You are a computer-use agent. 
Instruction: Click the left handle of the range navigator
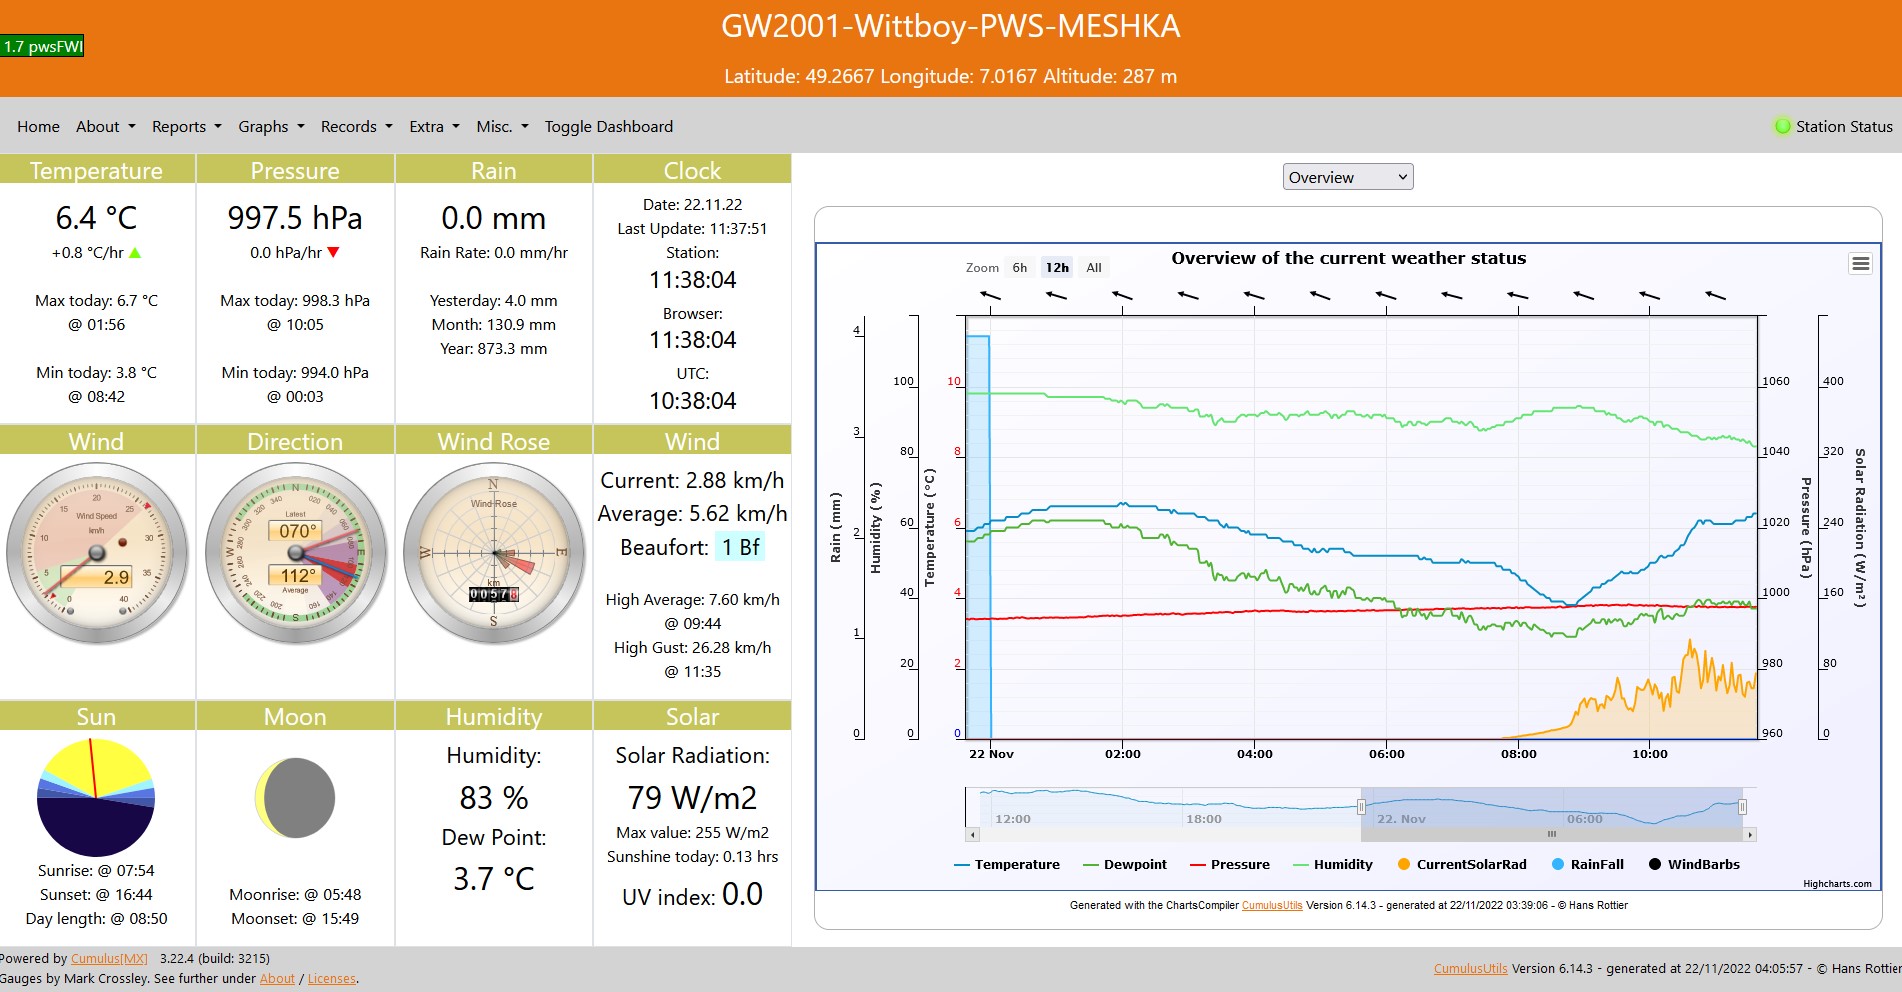click(1361, 807)
